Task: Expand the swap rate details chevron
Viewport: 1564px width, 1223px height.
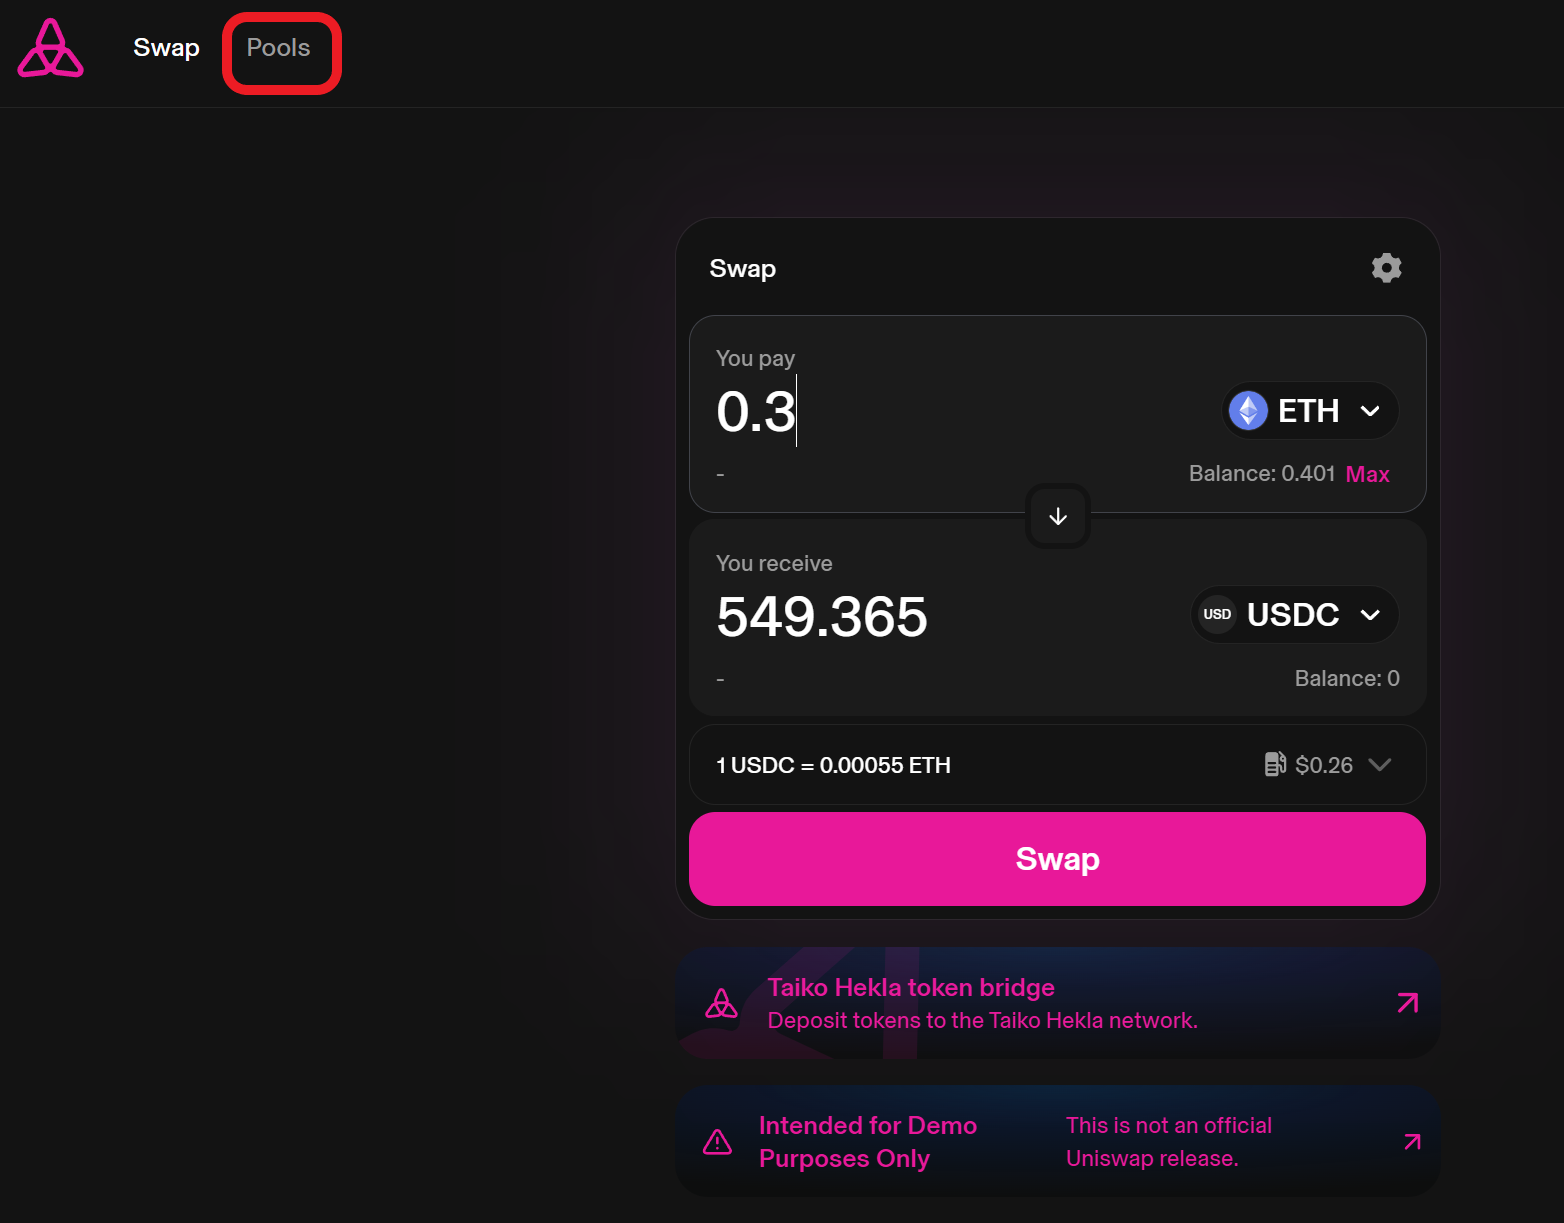Action: pos(1380,765)
